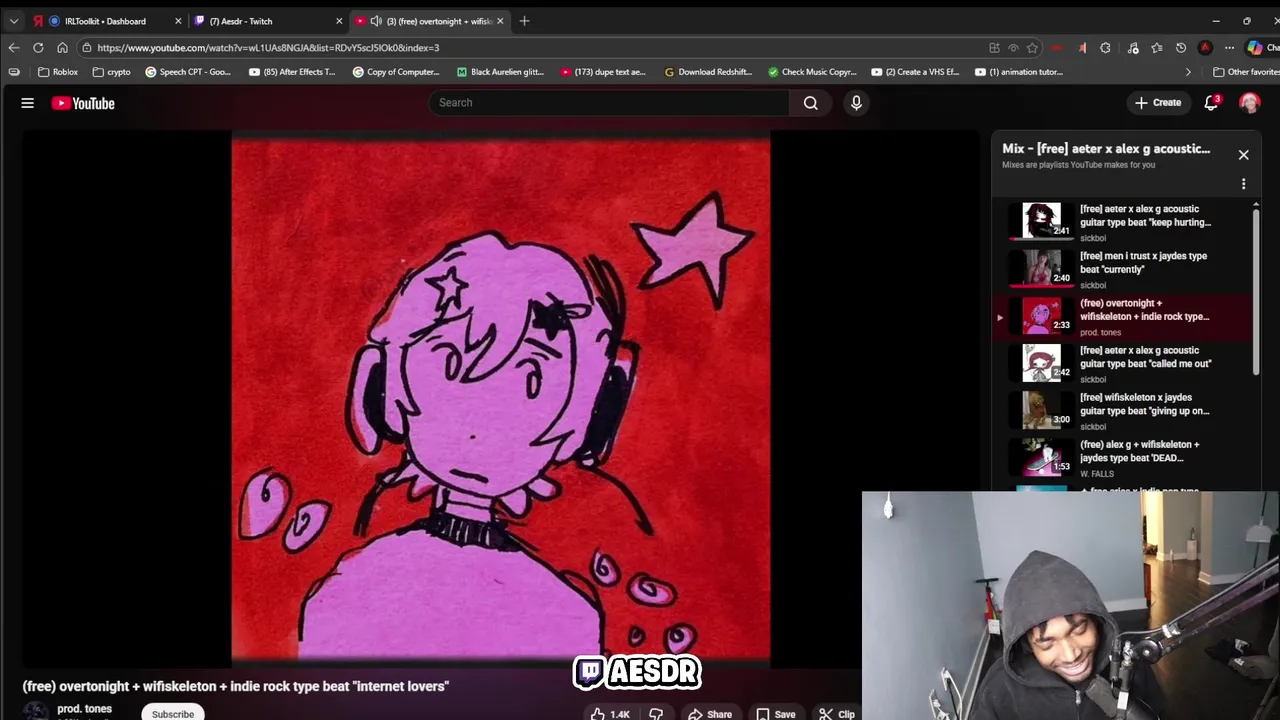Open the YouTube account avatar menu
The height and width of the screenshot is (720, 1280).
tap(1249, 103)
